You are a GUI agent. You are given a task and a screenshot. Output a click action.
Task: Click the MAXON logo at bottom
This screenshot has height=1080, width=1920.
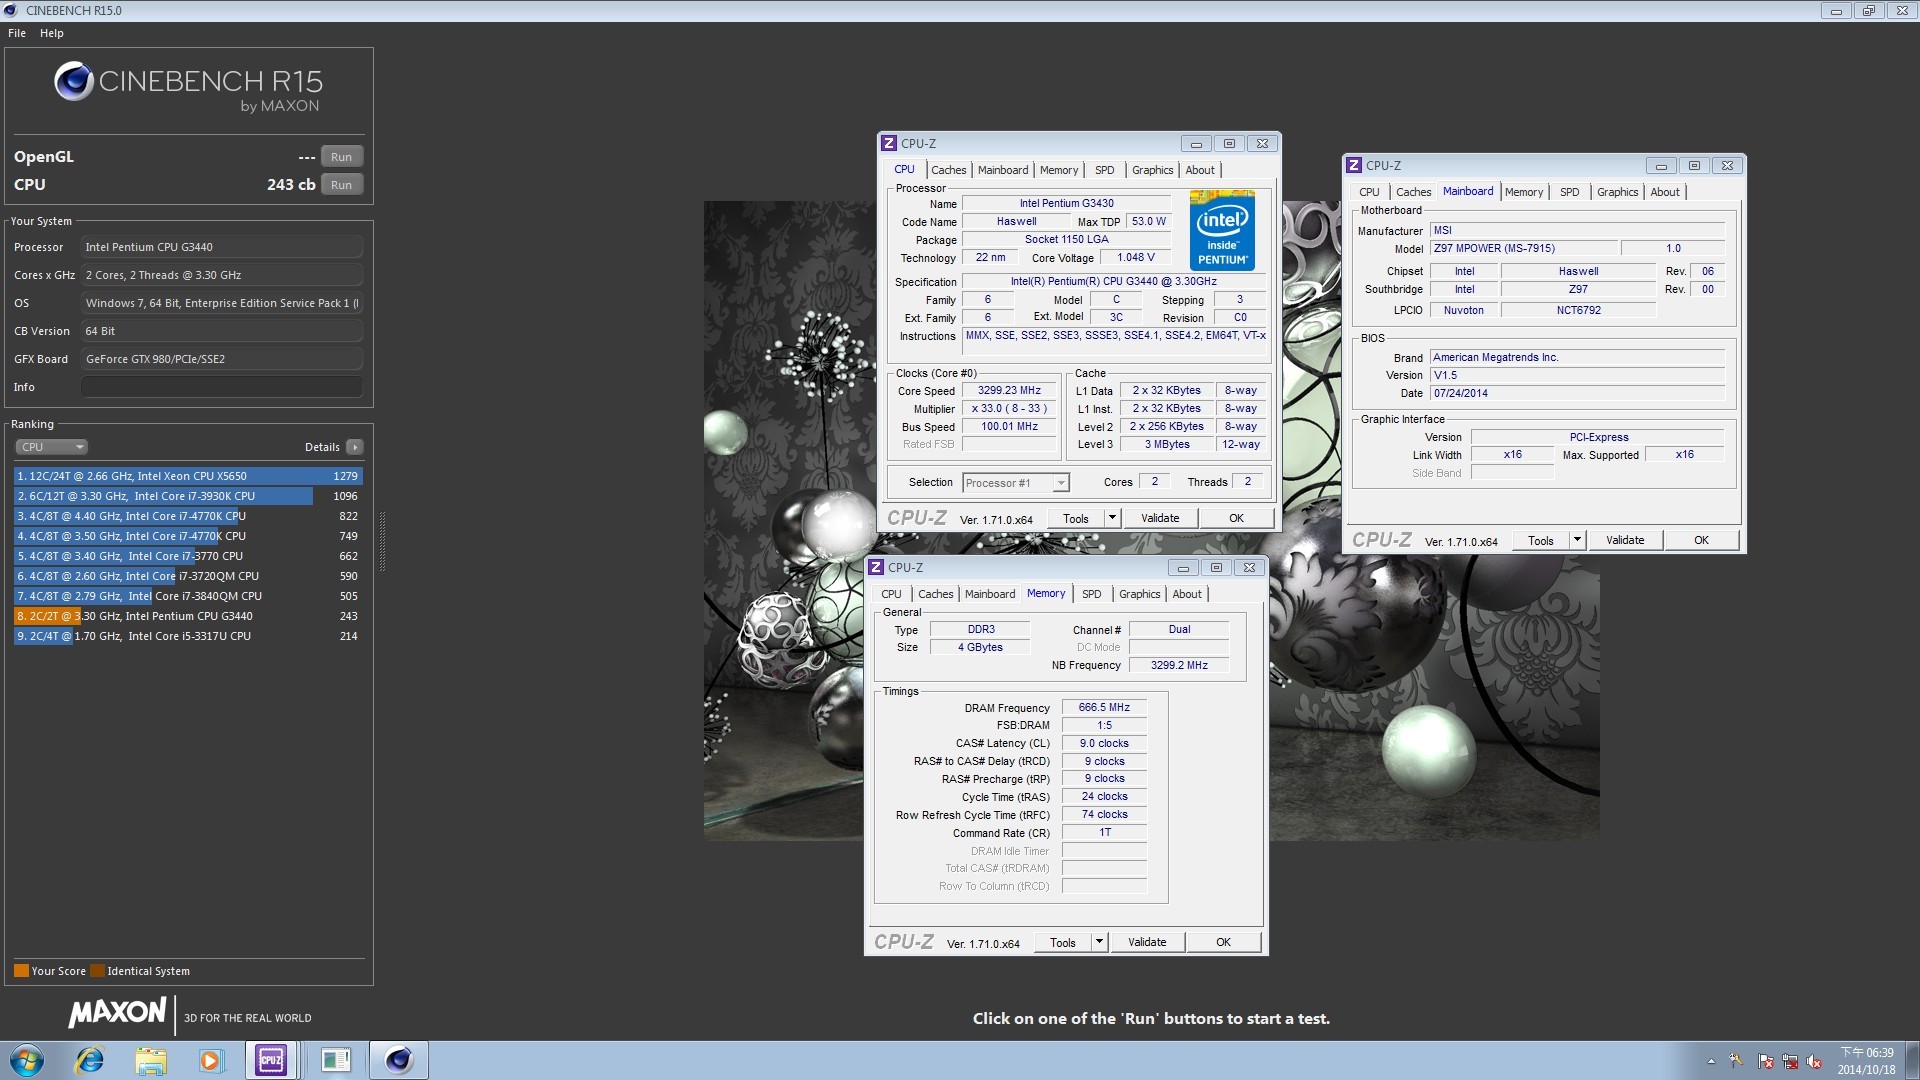(x=117, y=1013)
